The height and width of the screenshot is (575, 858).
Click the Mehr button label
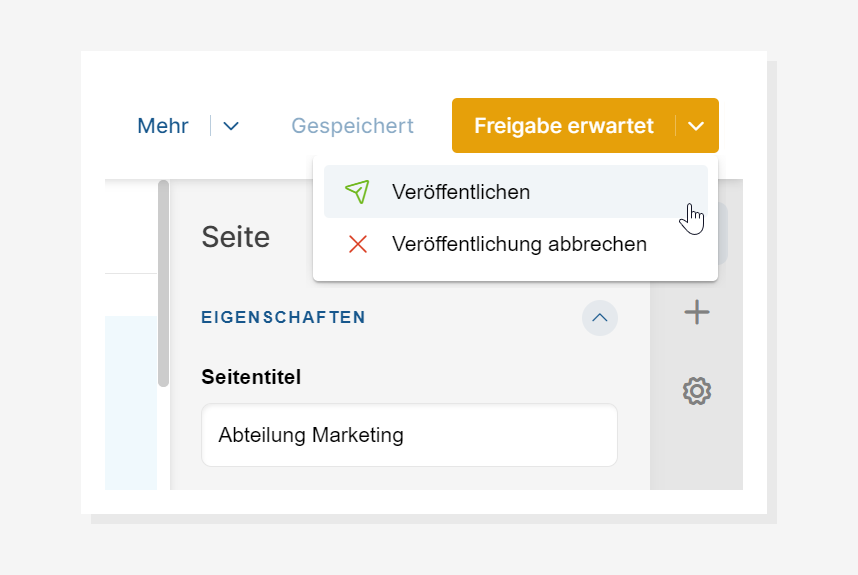pyautogui.click(x=163, y=126)
